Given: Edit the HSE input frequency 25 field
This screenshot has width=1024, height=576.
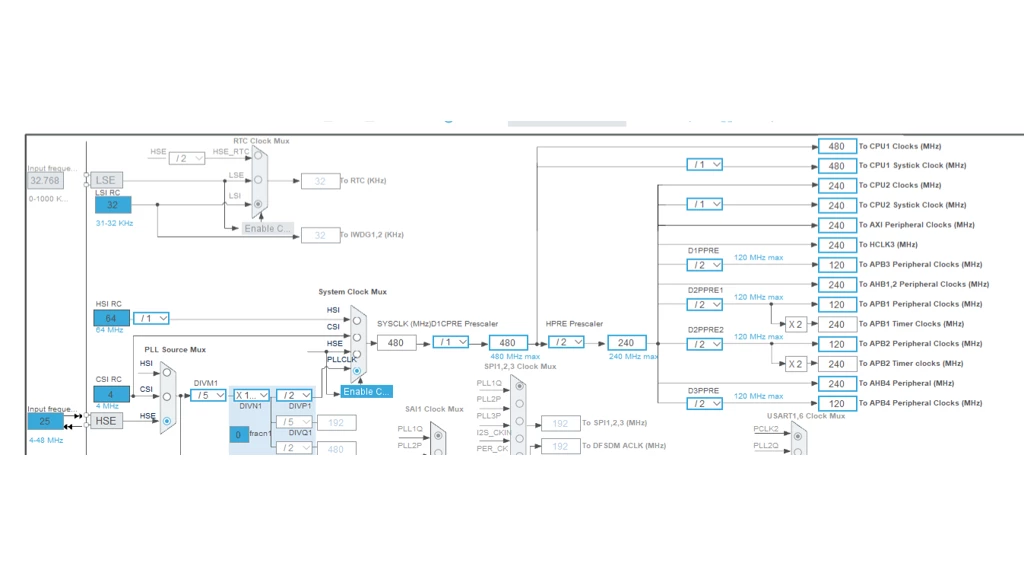Looking at the screenshot, I should (x=45, y=421).
